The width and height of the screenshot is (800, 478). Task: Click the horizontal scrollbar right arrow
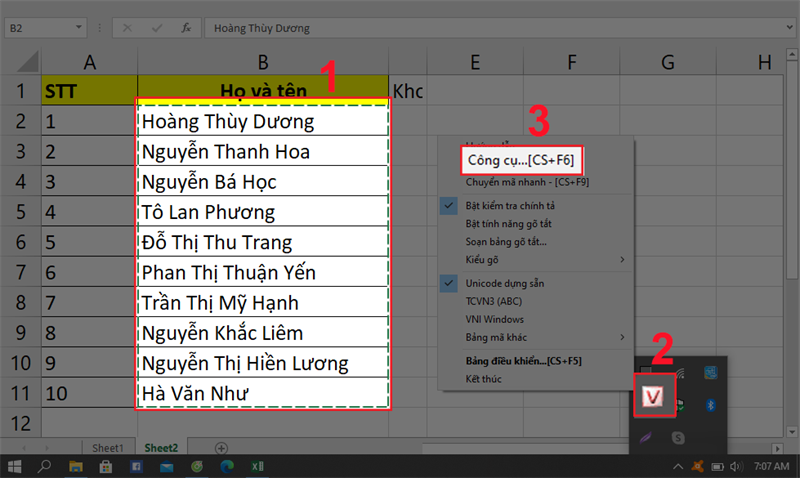pos(778,449)
